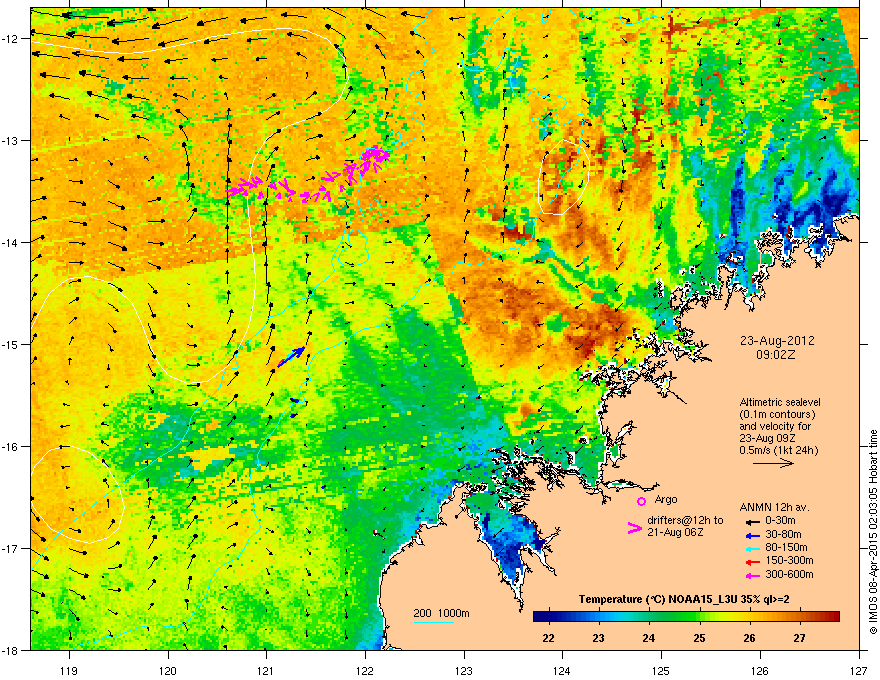
Task: Click the magenta Argo circle legend symbol
Action: point(641,501)
